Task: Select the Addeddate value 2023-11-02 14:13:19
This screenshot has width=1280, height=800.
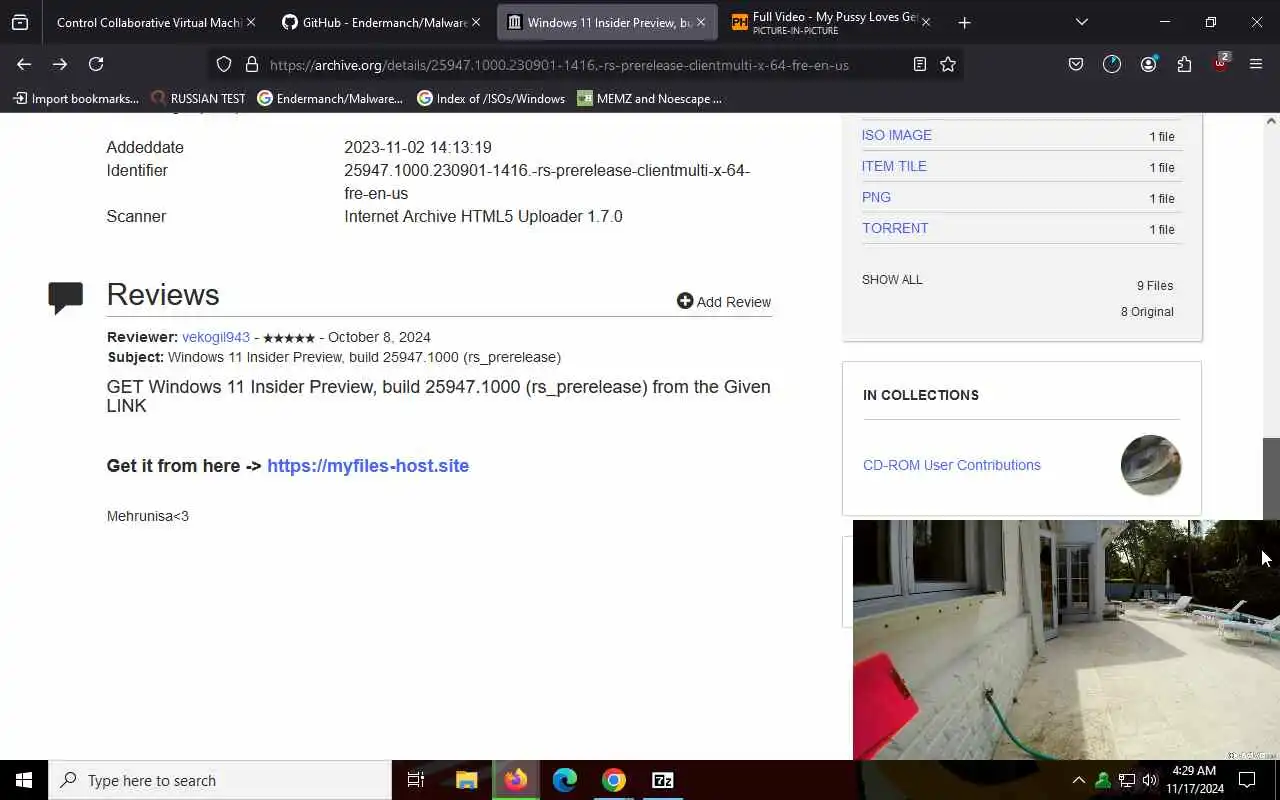Action: tap(418, 147)
